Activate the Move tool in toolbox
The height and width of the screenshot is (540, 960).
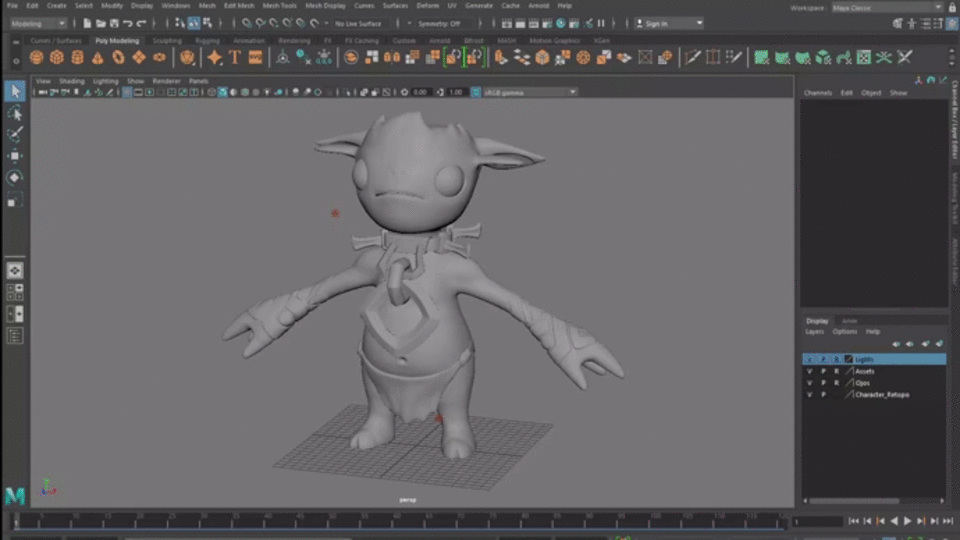[x=15, y=156]
